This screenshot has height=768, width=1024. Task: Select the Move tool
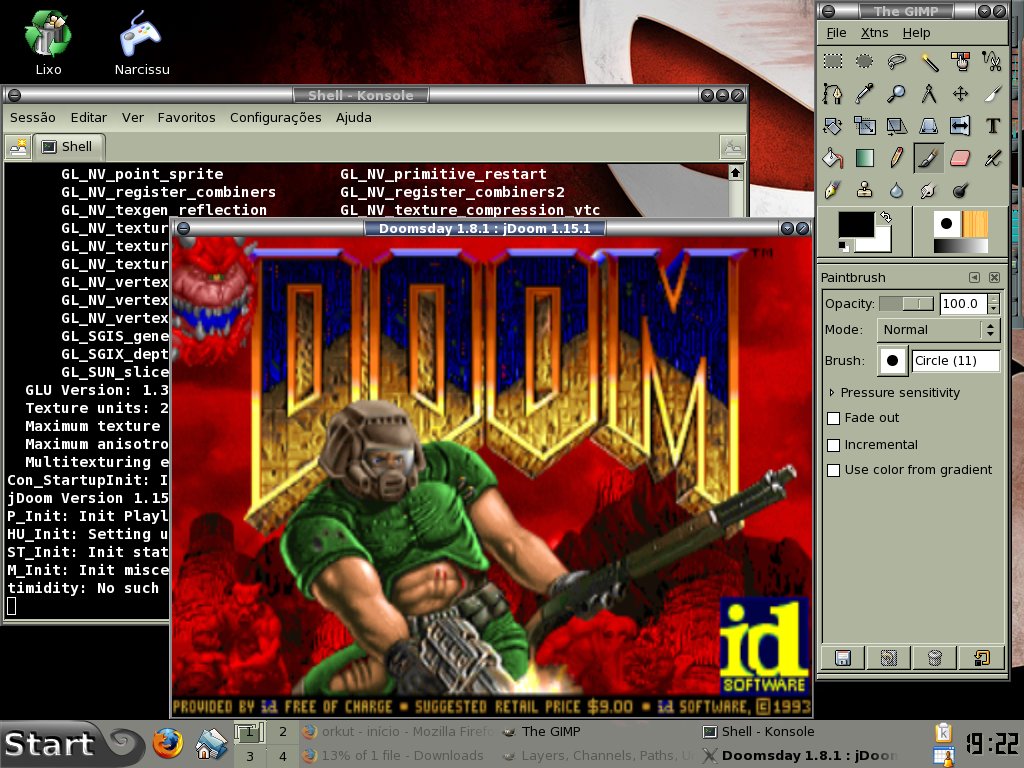960,93
